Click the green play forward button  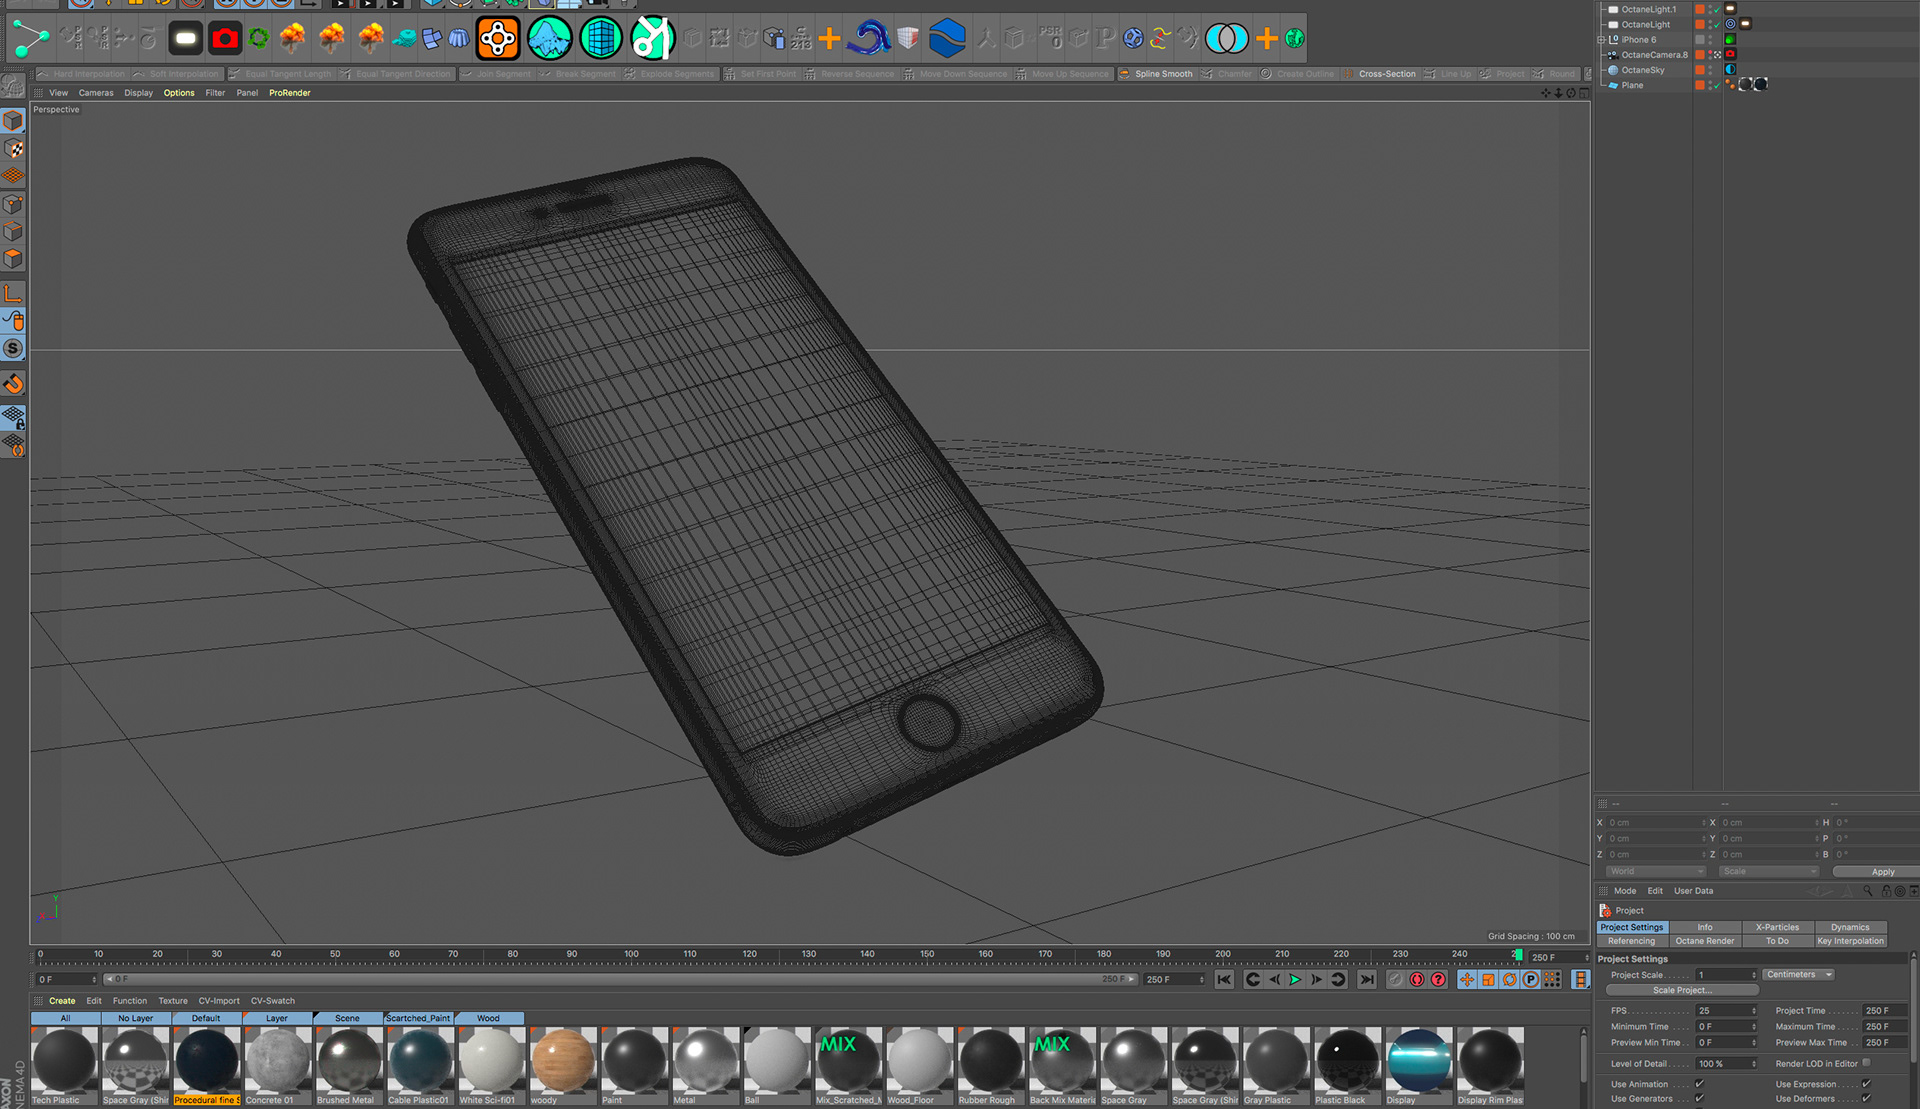[x=1295, y=980]
